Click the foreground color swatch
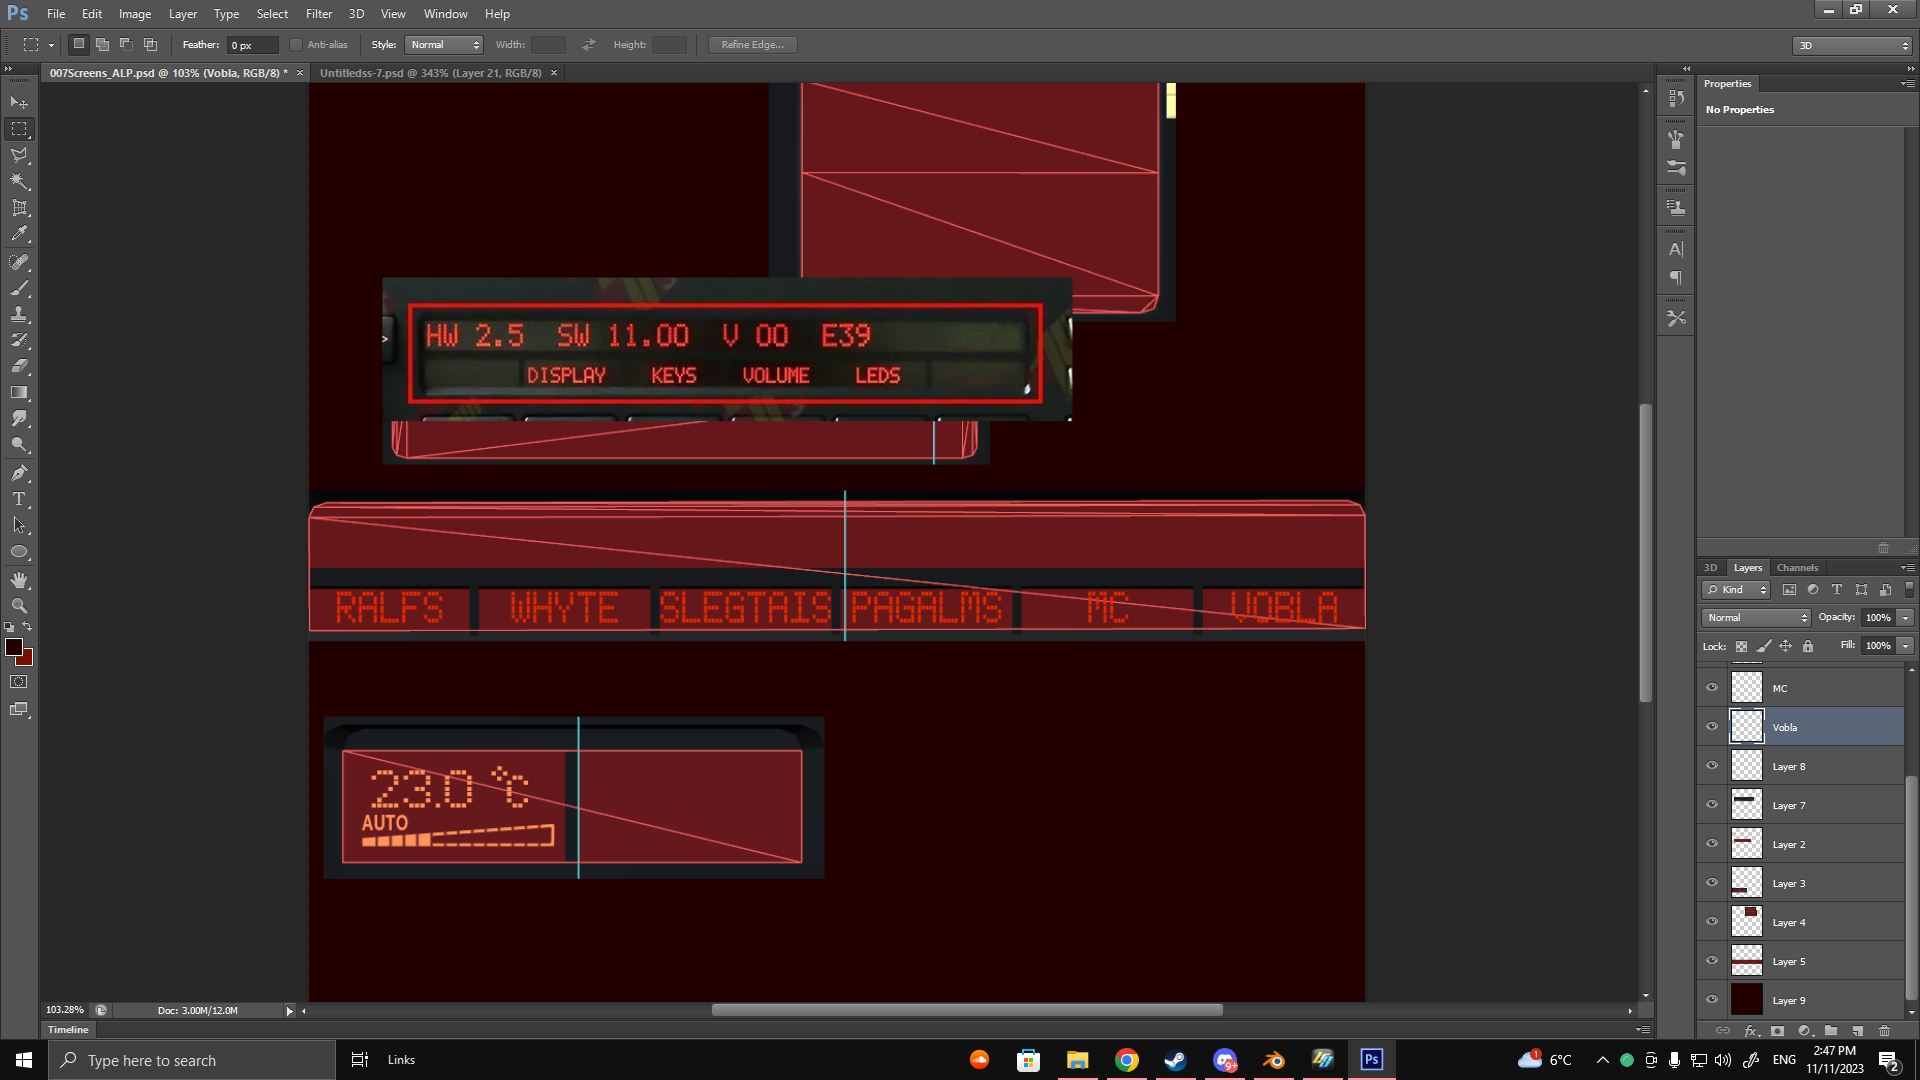1920x1080 pixels. 14,647
